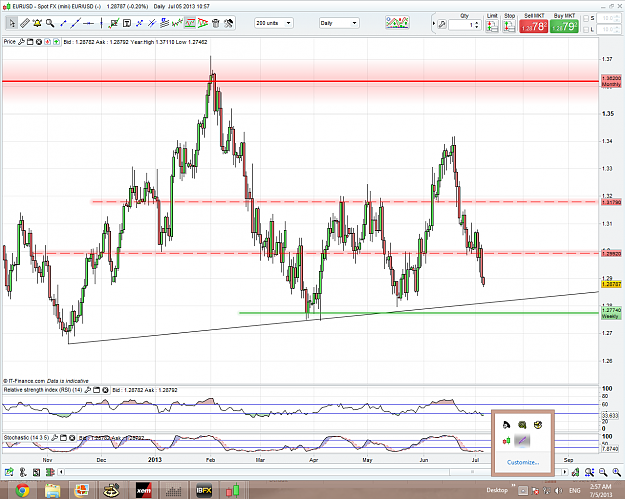
Task: Open the IBFX app in taskbar
Action: (x=204, y=490)
